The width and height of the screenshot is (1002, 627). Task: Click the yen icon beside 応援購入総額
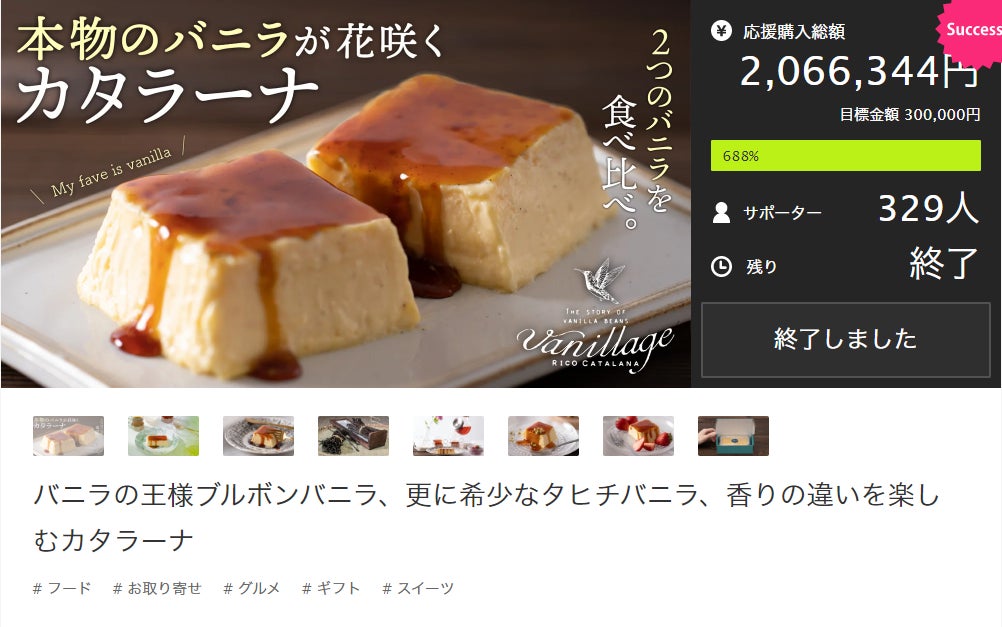coord(721,30)
